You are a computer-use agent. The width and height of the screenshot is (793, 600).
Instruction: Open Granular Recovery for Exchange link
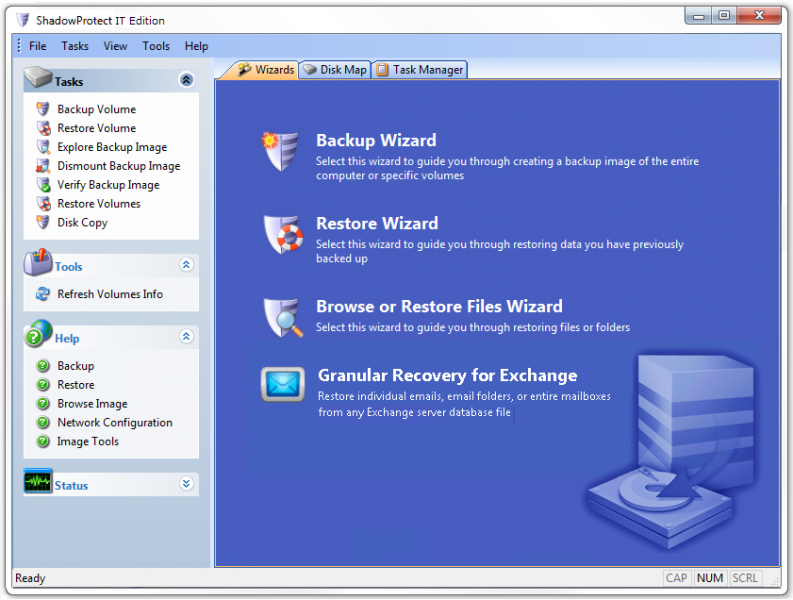[x=448, y=375]
